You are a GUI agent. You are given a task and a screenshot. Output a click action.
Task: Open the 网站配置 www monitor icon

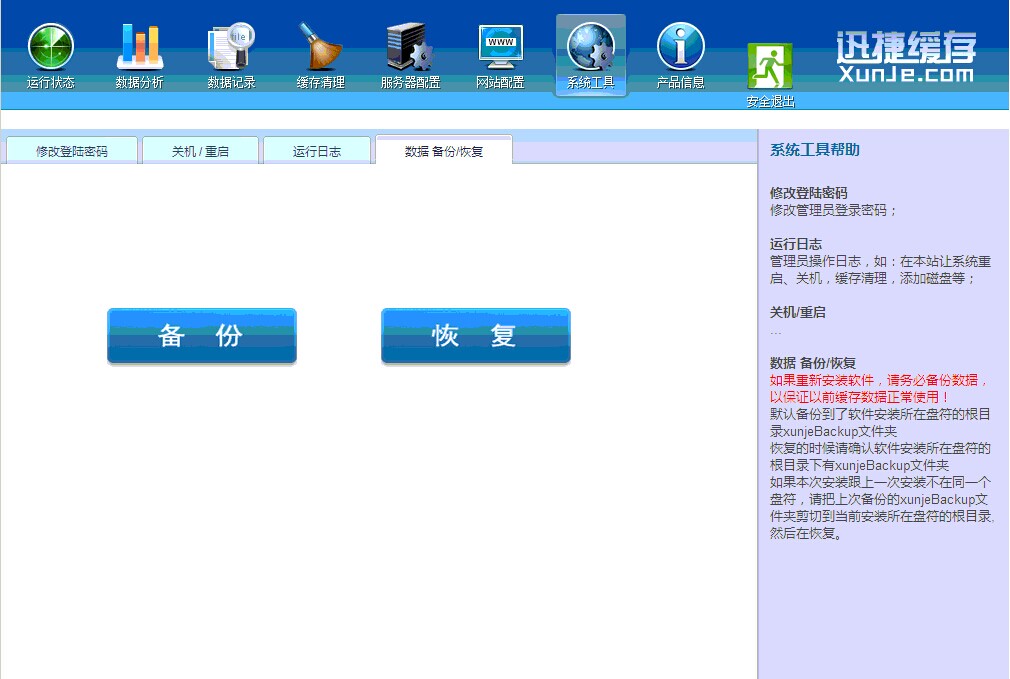(500, 46)
